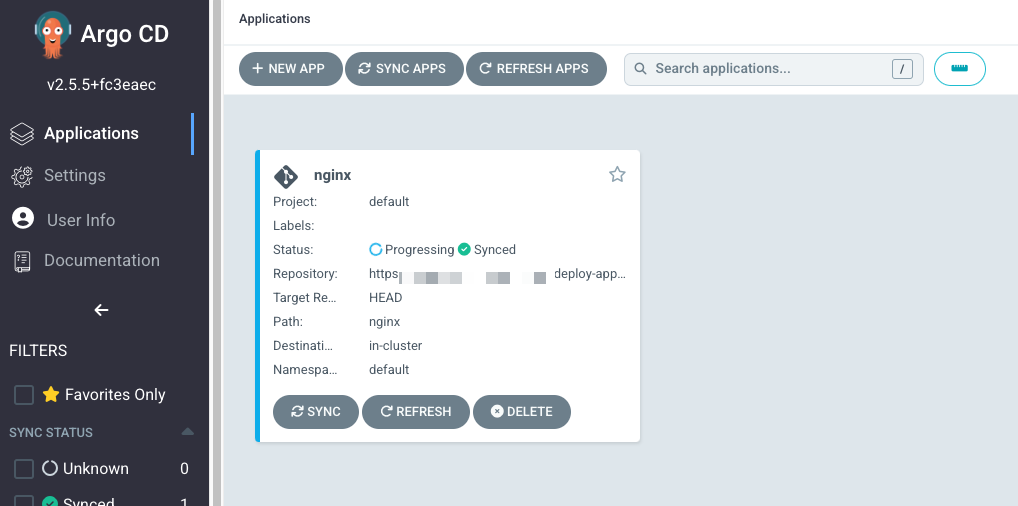Click the Applications breadcrumb title

pyautogui.click(x=275, y=19)
